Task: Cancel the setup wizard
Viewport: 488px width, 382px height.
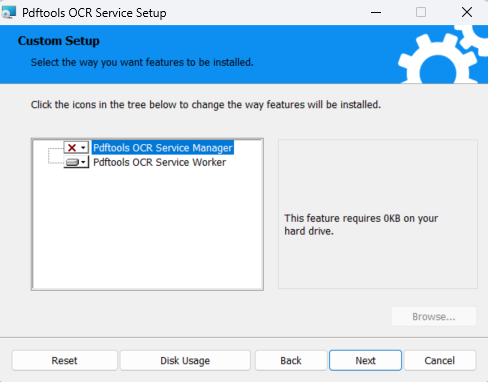Action: pyautogui.click(x=440, y=360)
